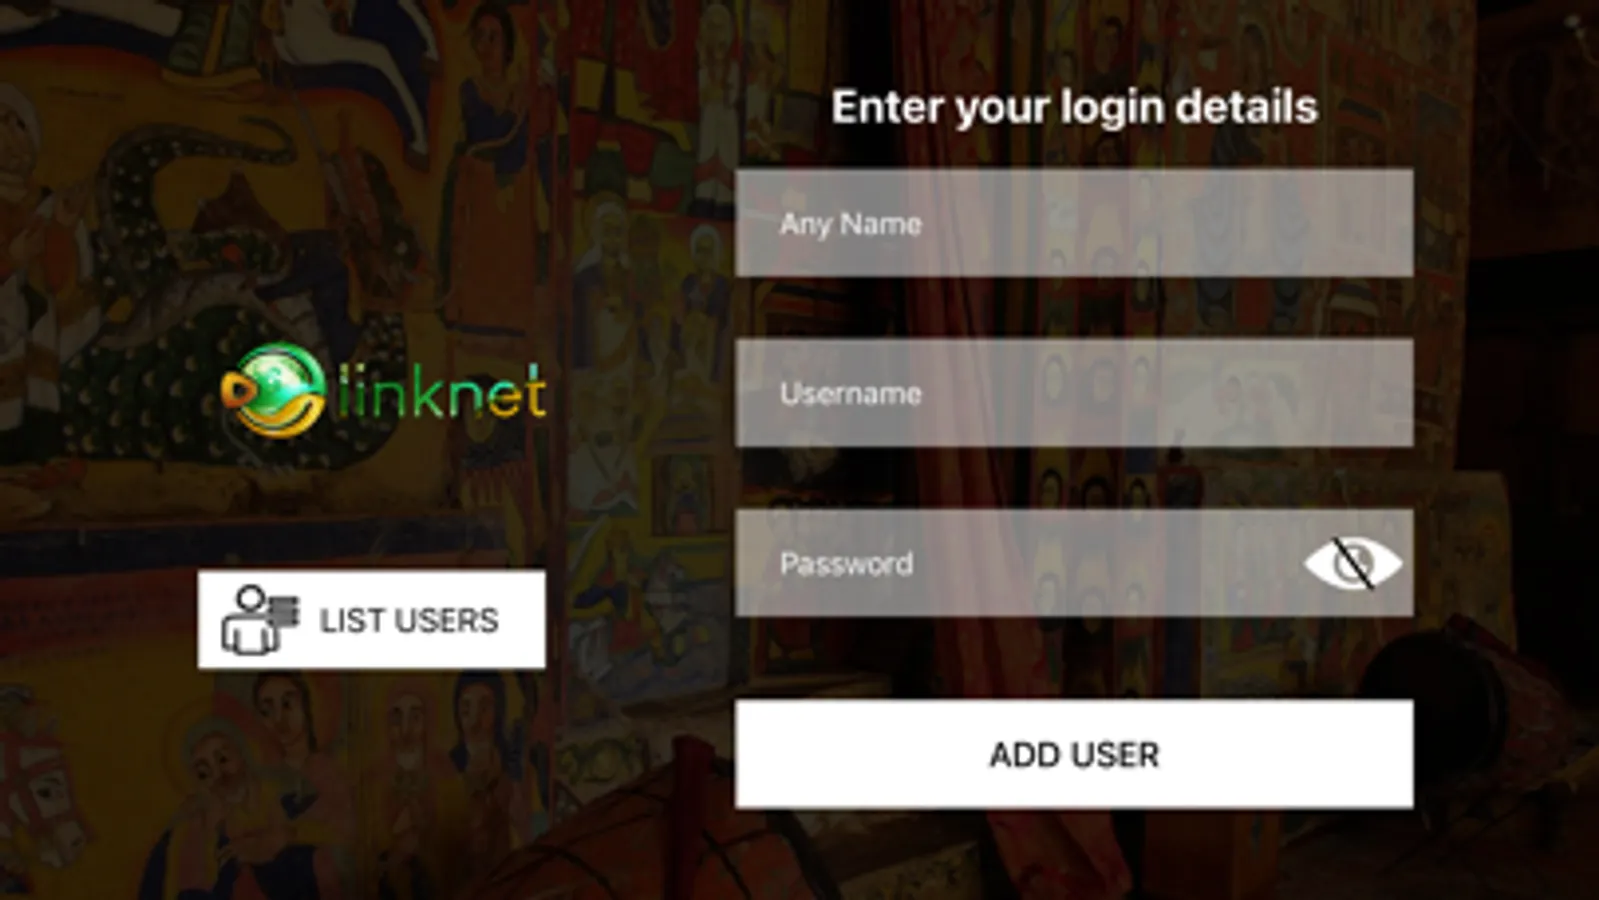1599x900 pixels.
Task: Submit the form with ADD USER
Action: 1074,754
